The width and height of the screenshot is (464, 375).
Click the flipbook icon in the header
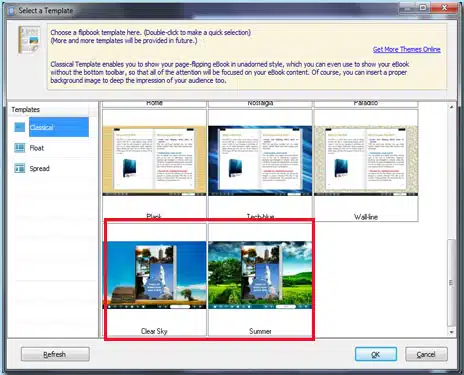point(29,40)
